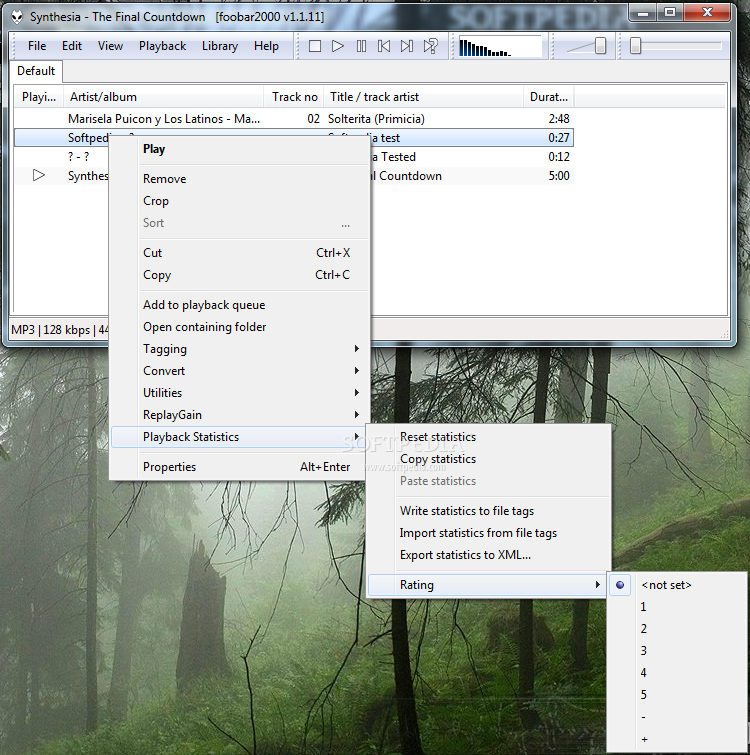Expand the ReplayGain submenu
This screenshot has height=755, width=750.
pyautogui.click(x=239, y=416)
